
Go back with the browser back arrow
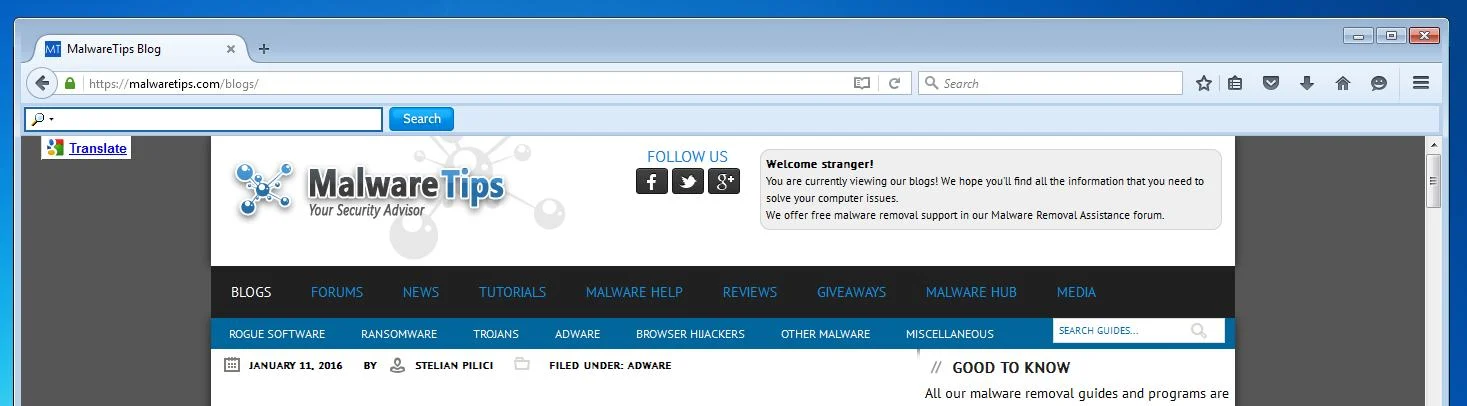41,83
